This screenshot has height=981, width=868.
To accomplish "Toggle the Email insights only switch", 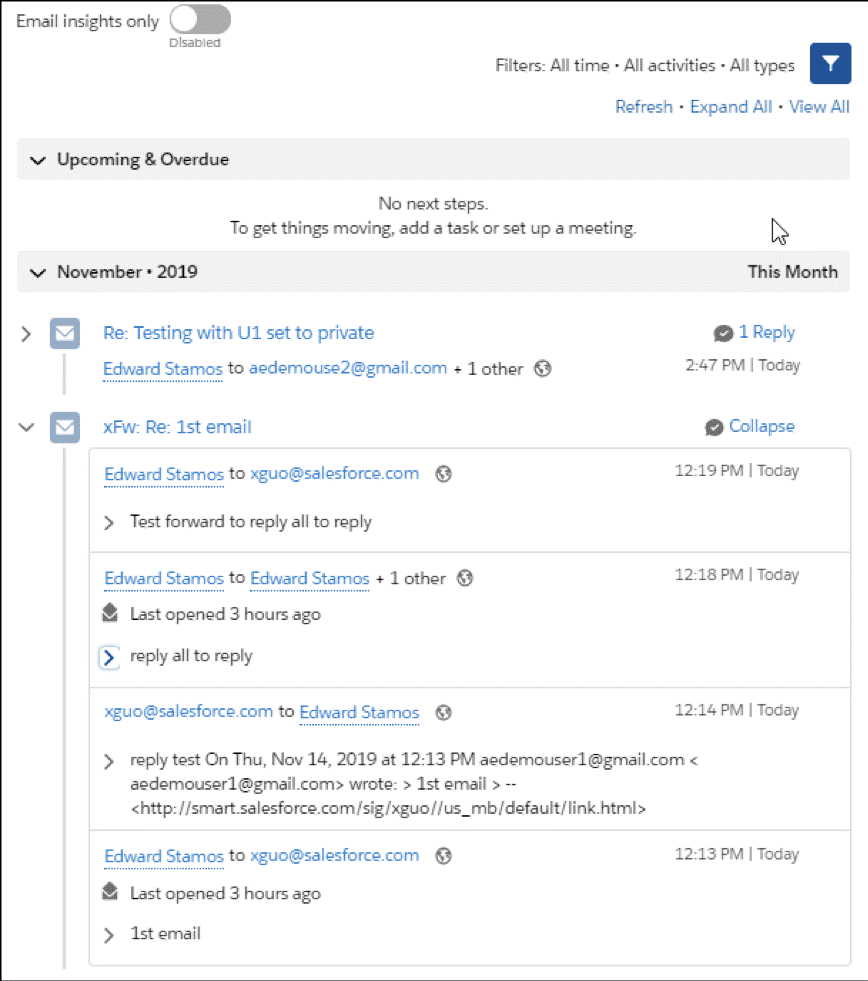I will (200, 20).
